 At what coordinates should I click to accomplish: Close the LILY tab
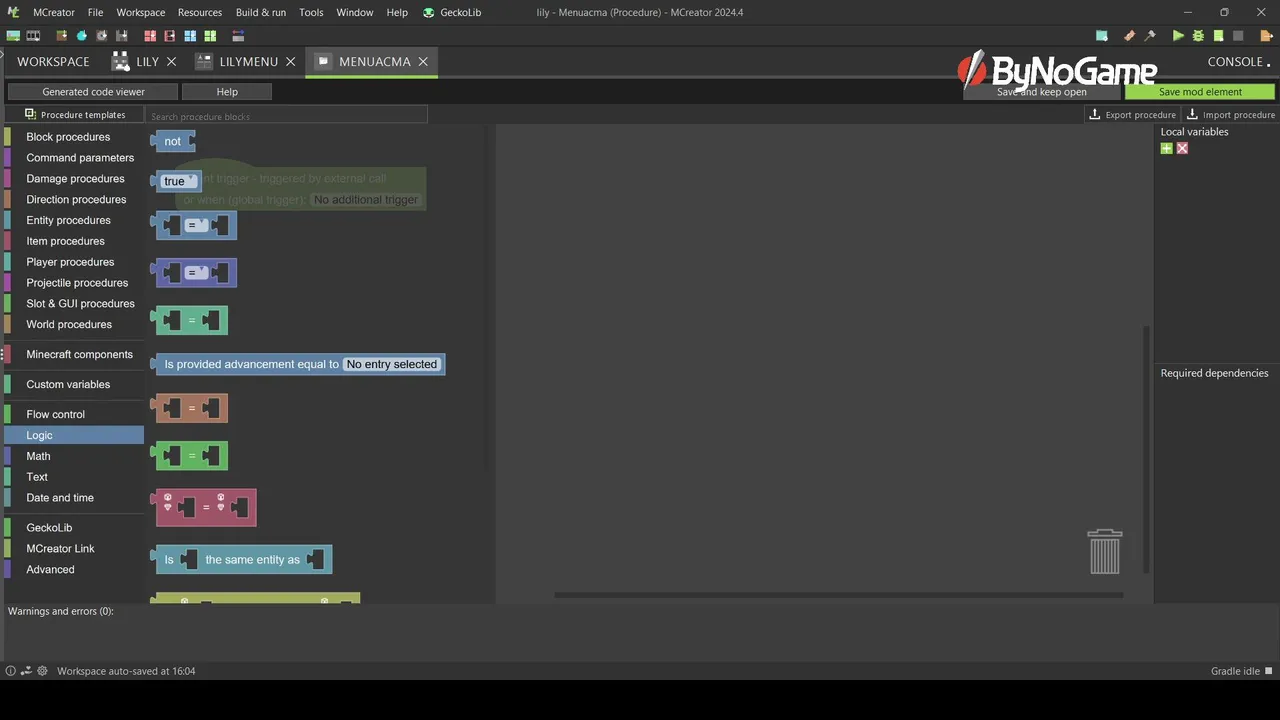(x=171, y=62)
